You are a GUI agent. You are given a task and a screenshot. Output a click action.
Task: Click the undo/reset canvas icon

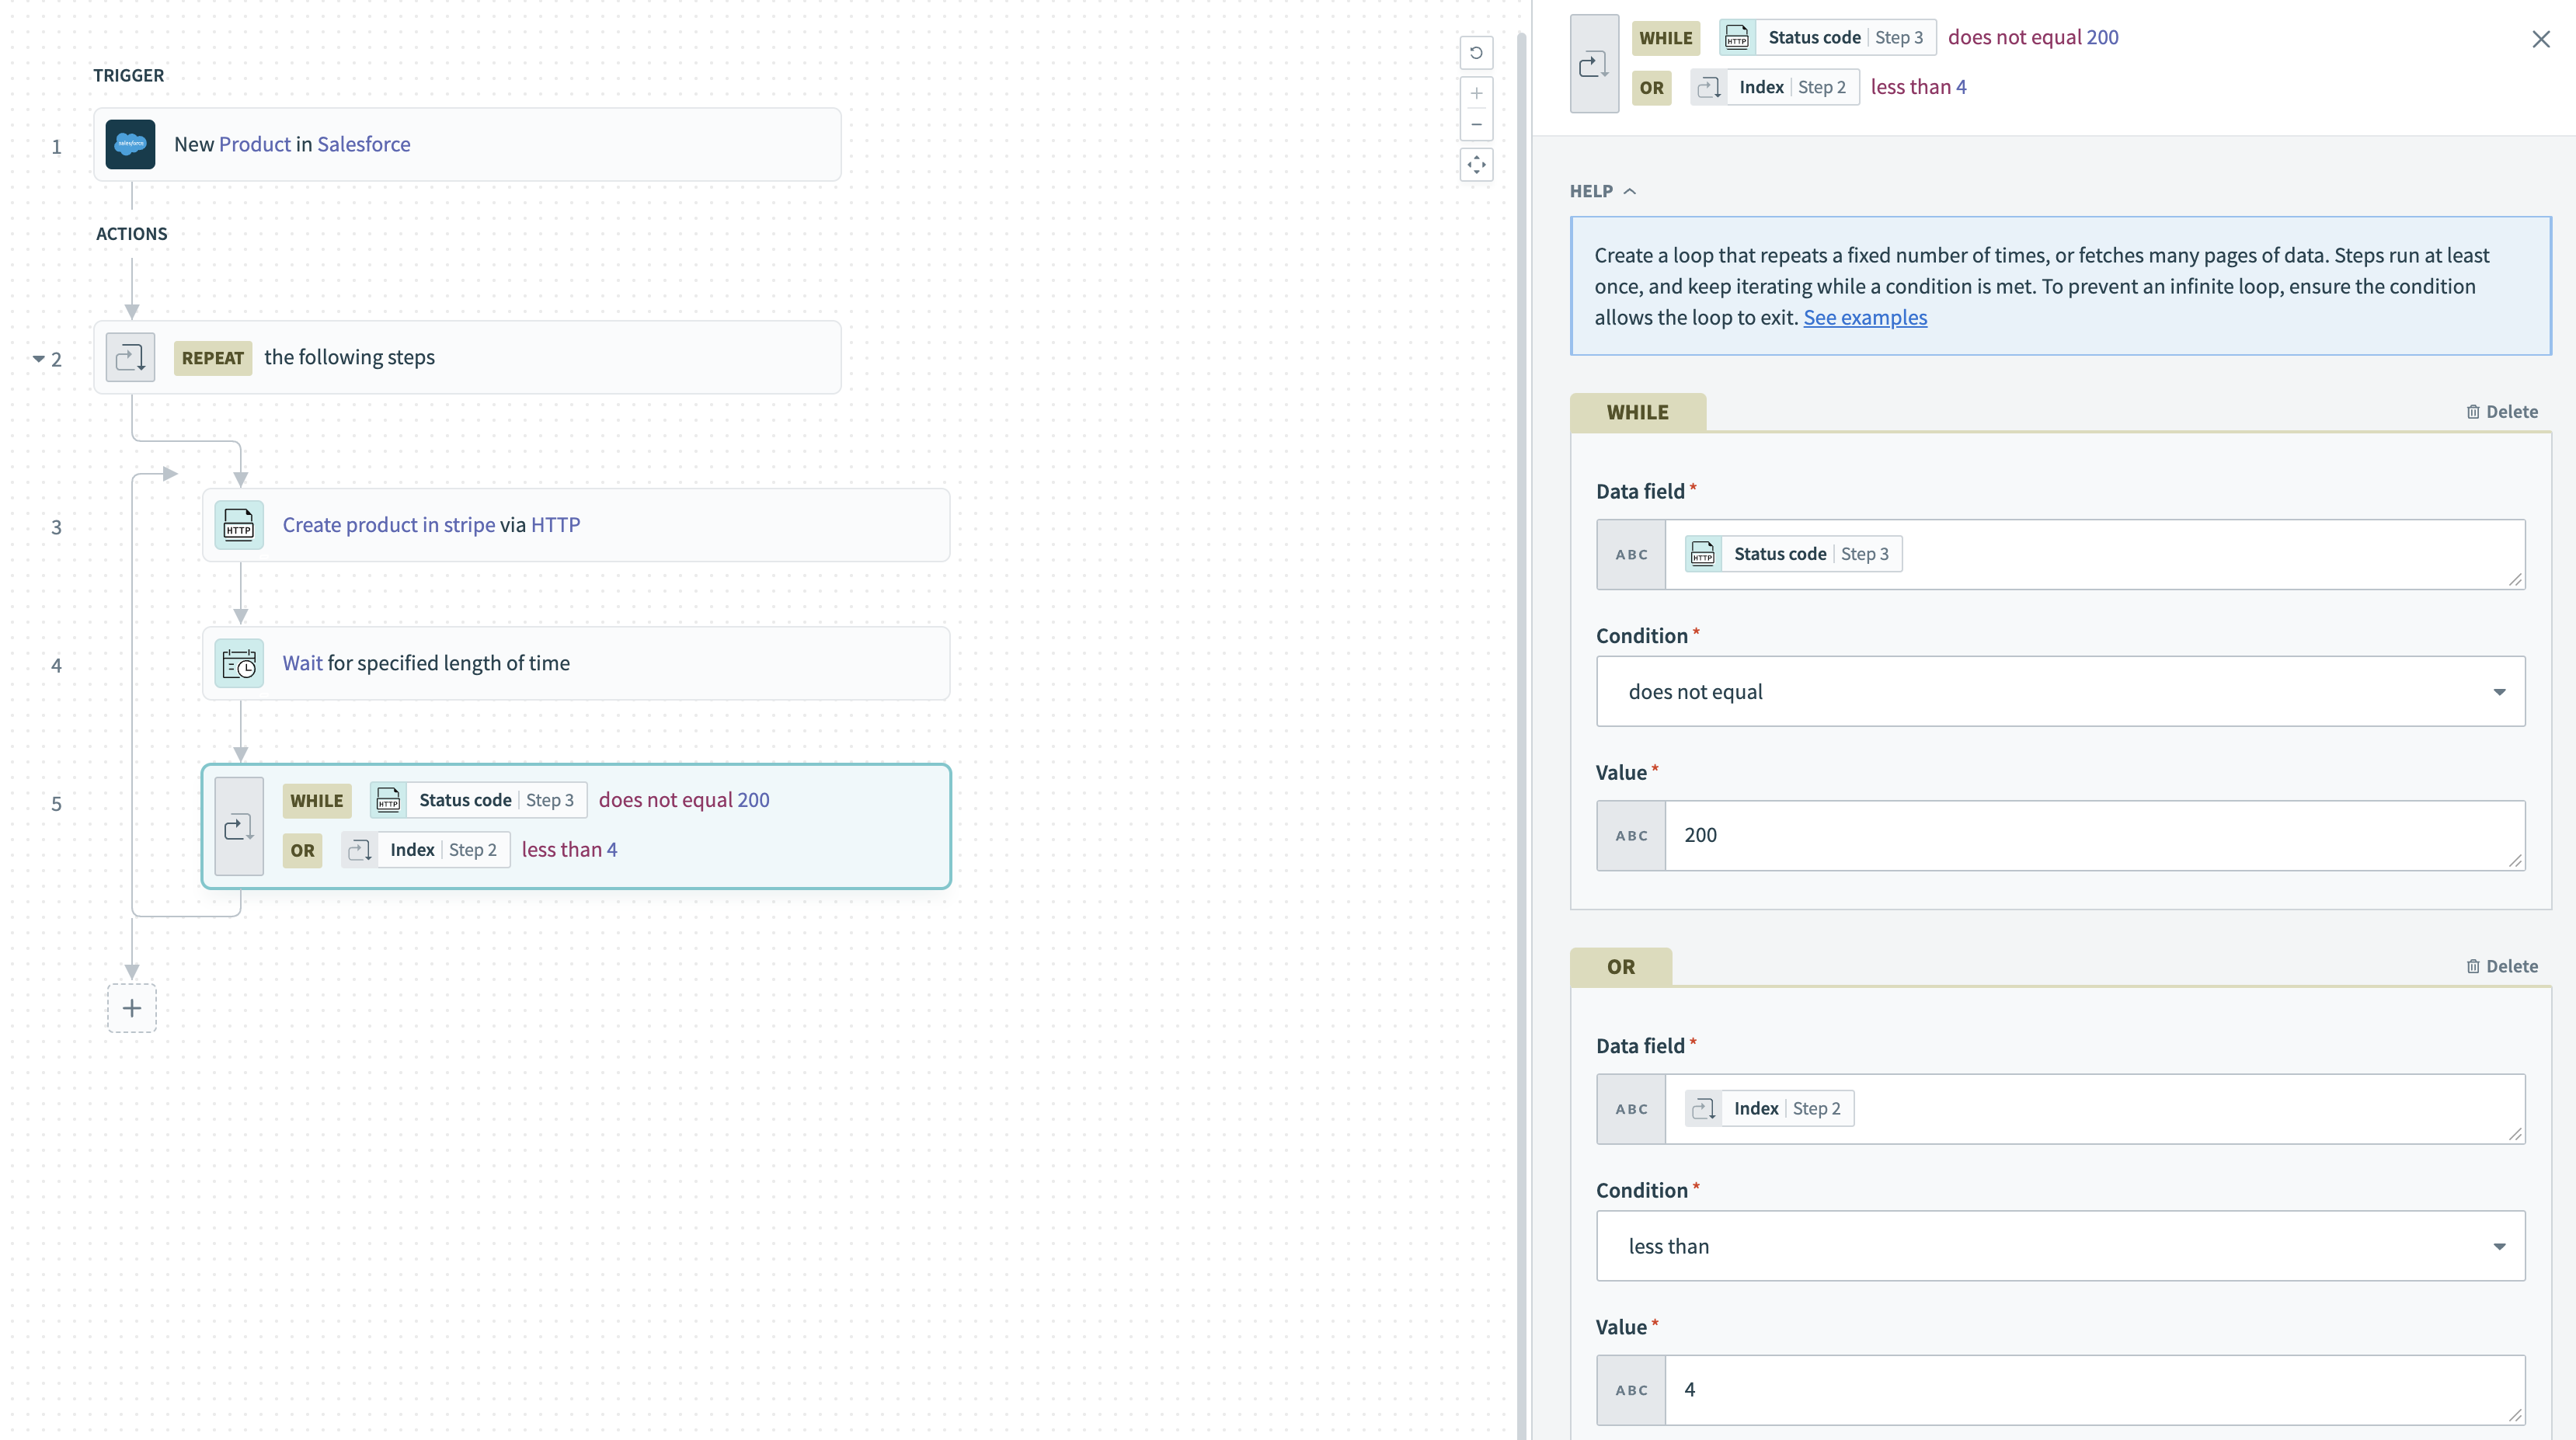1476,53
